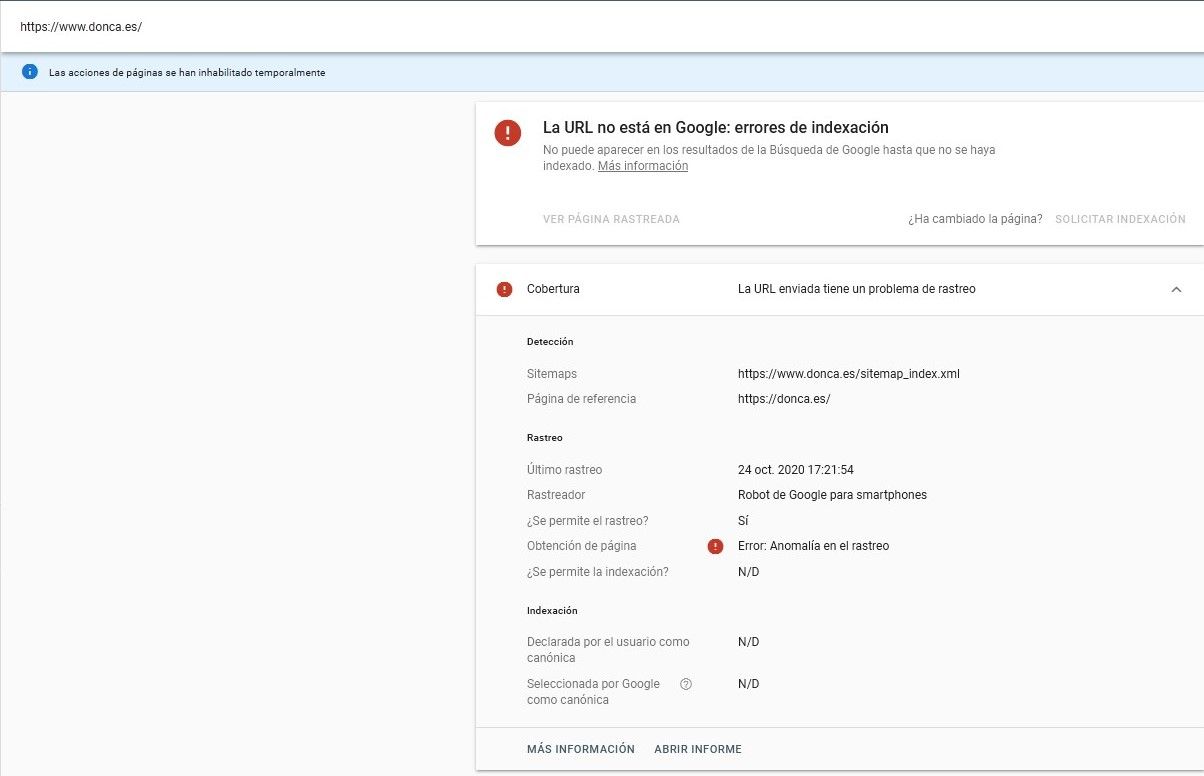This screenshot has width=1204, height=776.
Task: Click the last crawl date 24 oct. 2020
Action: pos(796,470)
